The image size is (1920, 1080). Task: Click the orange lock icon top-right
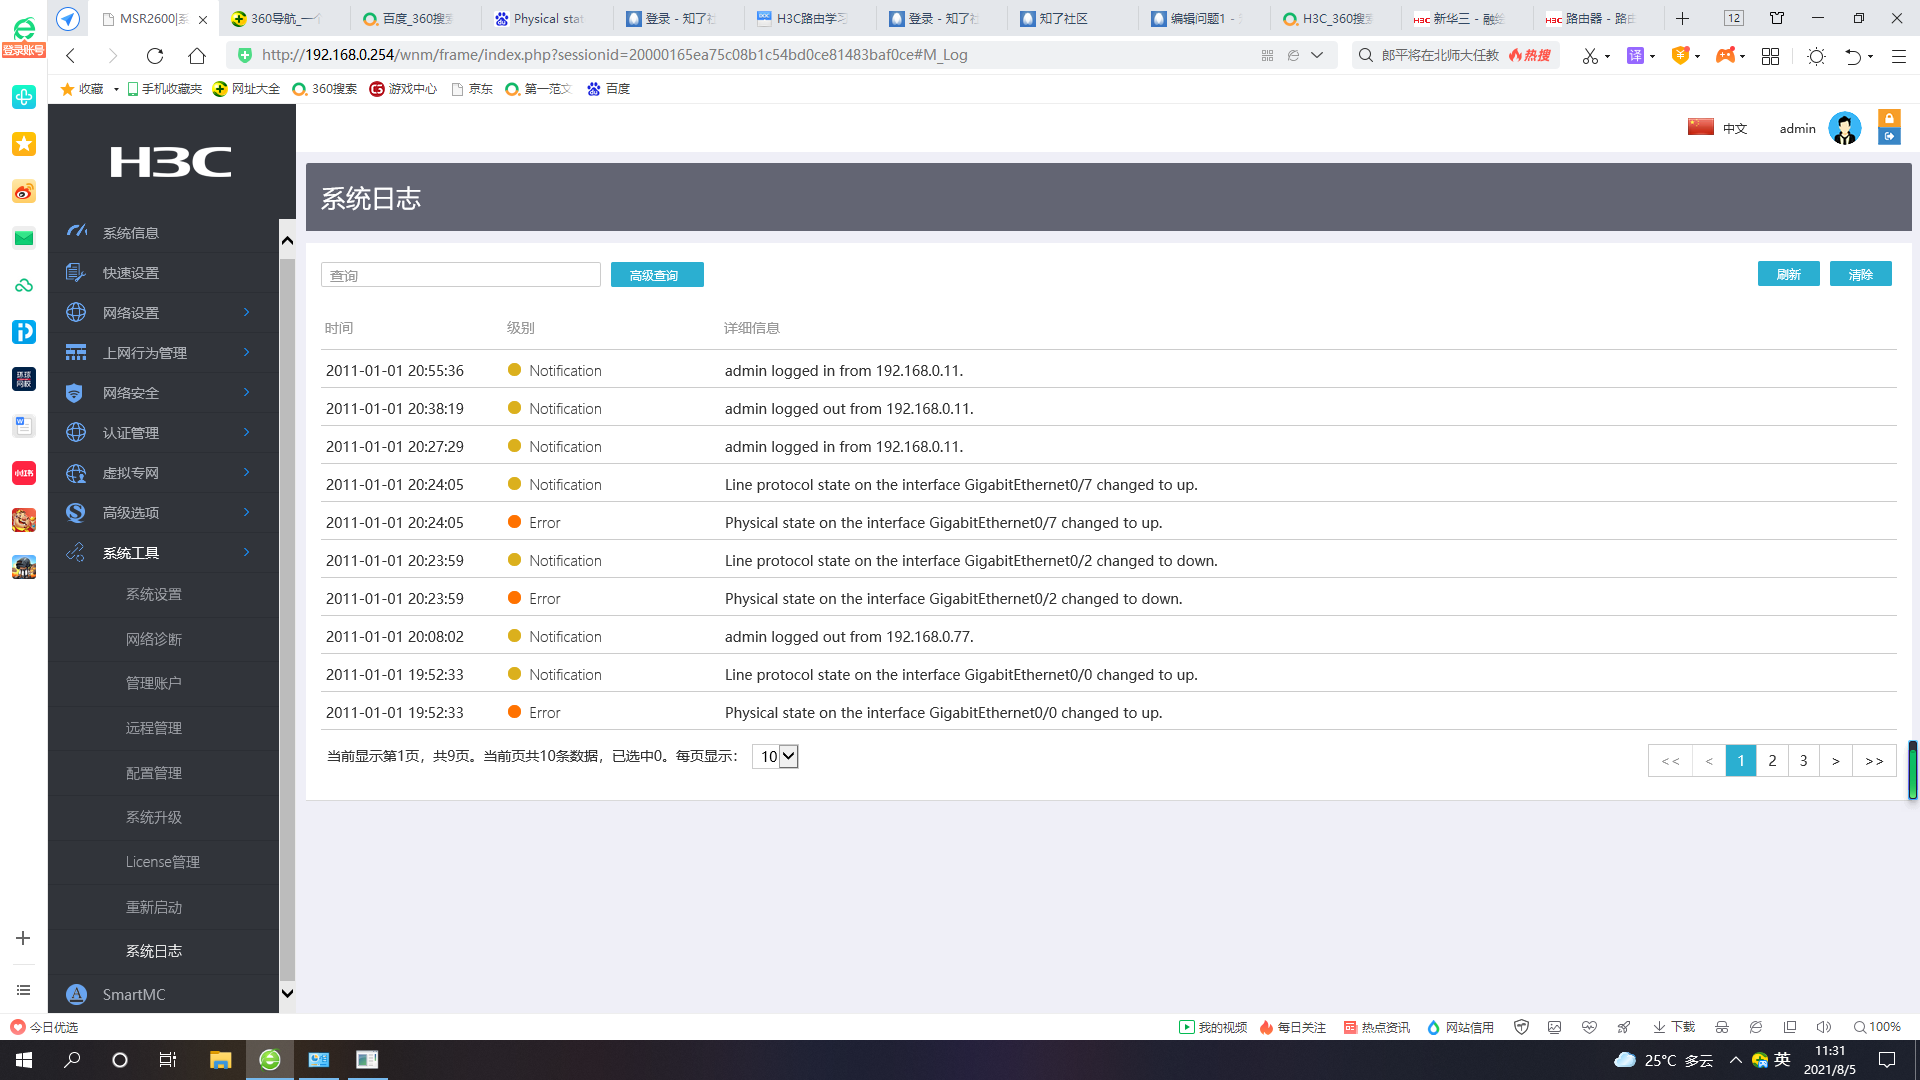tap(1889, 118)
